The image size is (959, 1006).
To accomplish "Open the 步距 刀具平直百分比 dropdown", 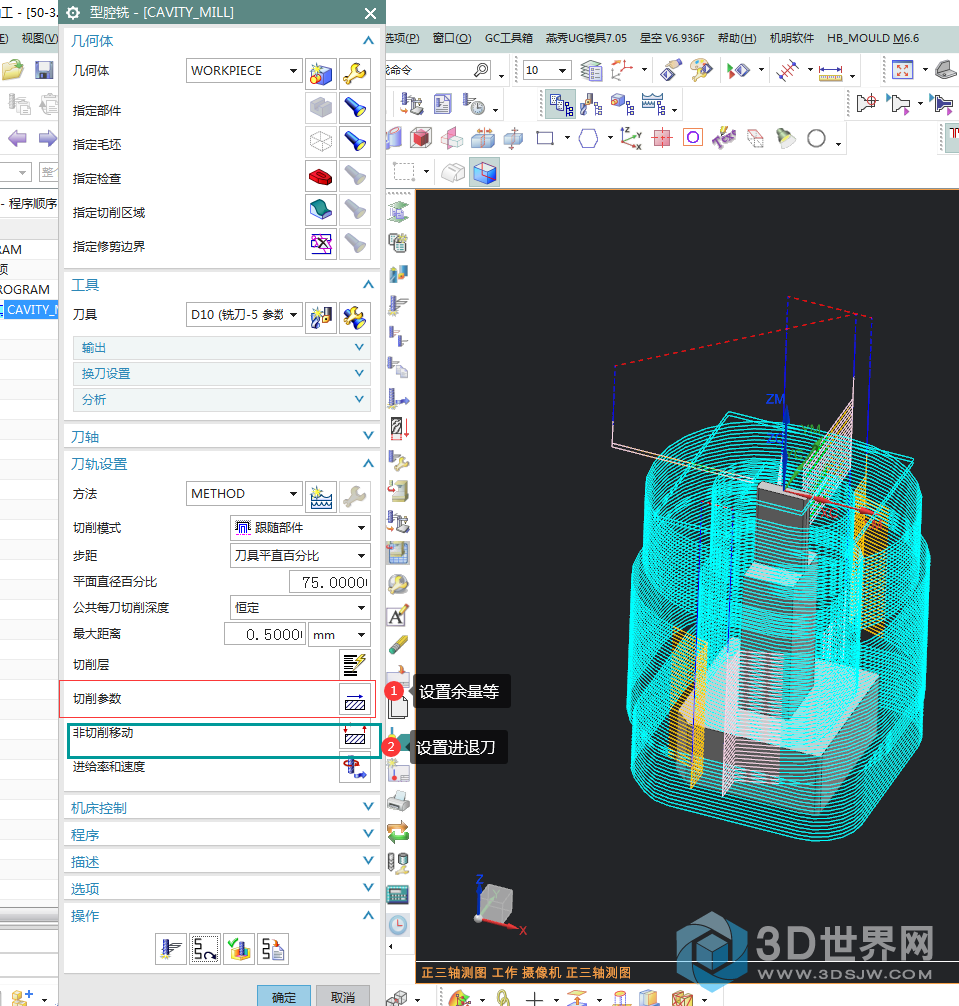I will tap(361, 556).
